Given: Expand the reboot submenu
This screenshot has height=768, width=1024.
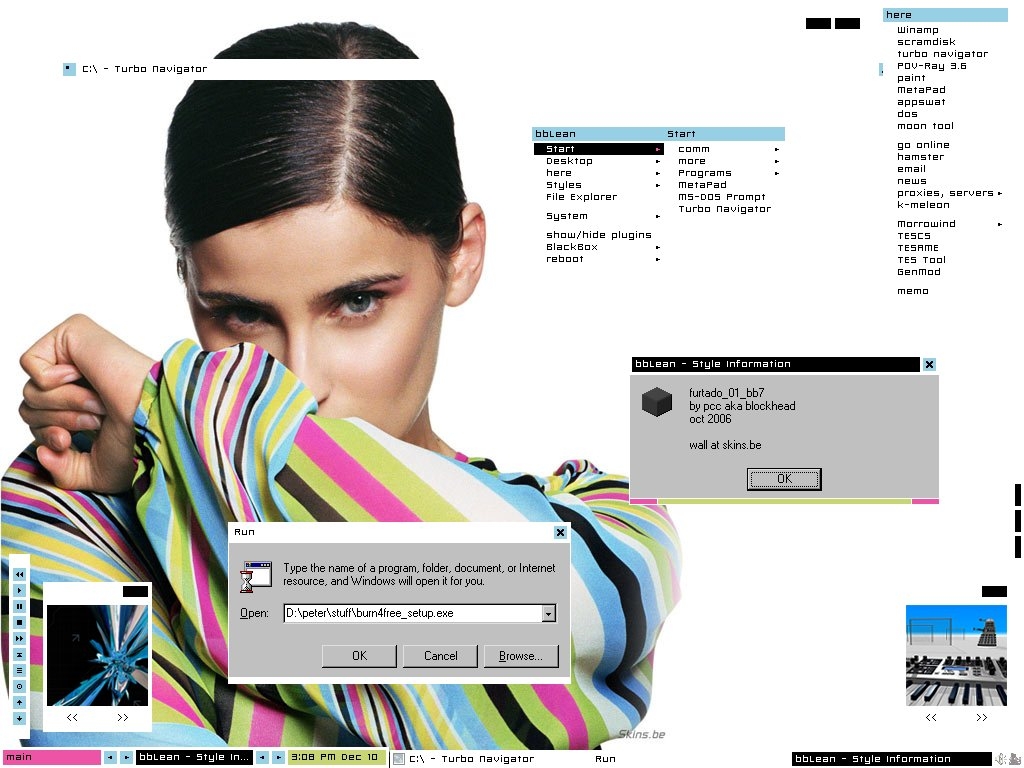Looking at the screenshot, I should point(598,259).
